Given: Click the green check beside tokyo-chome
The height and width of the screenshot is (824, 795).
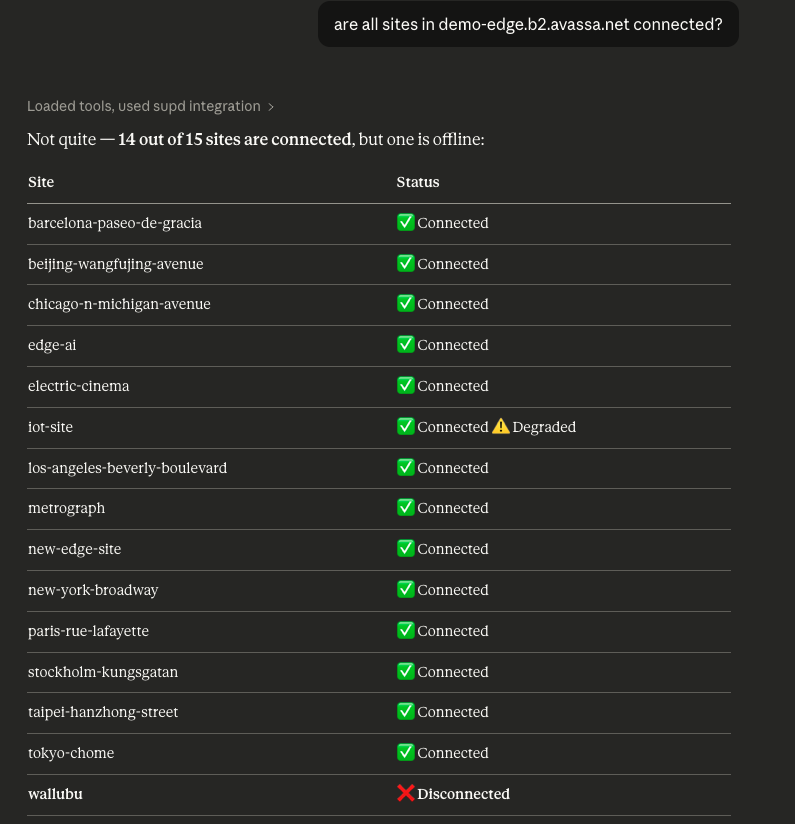Looking at the screenshot, I should coord(406,752).
